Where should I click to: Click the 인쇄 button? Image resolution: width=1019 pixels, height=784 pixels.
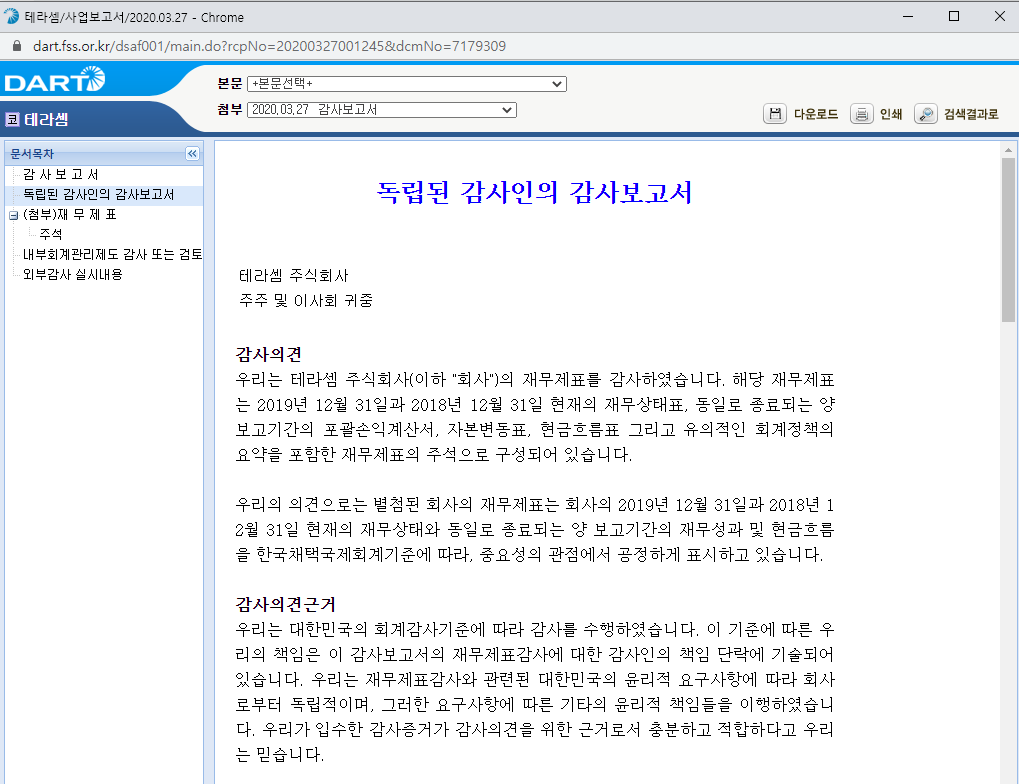[891, 114]
